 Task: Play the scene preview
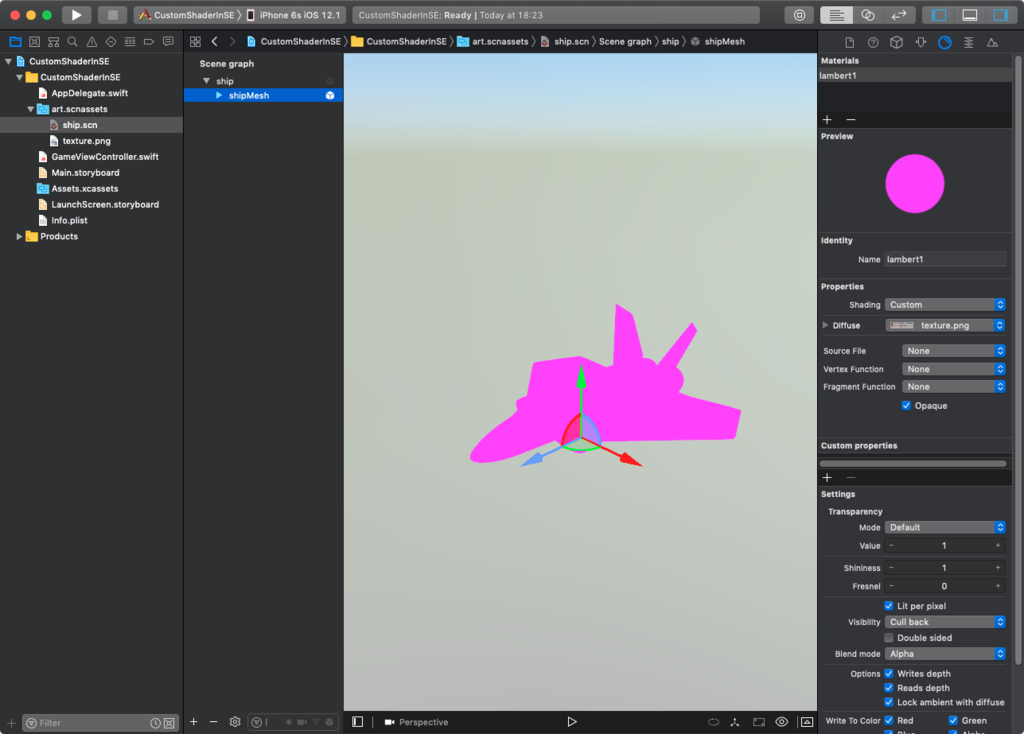point(571,722)
